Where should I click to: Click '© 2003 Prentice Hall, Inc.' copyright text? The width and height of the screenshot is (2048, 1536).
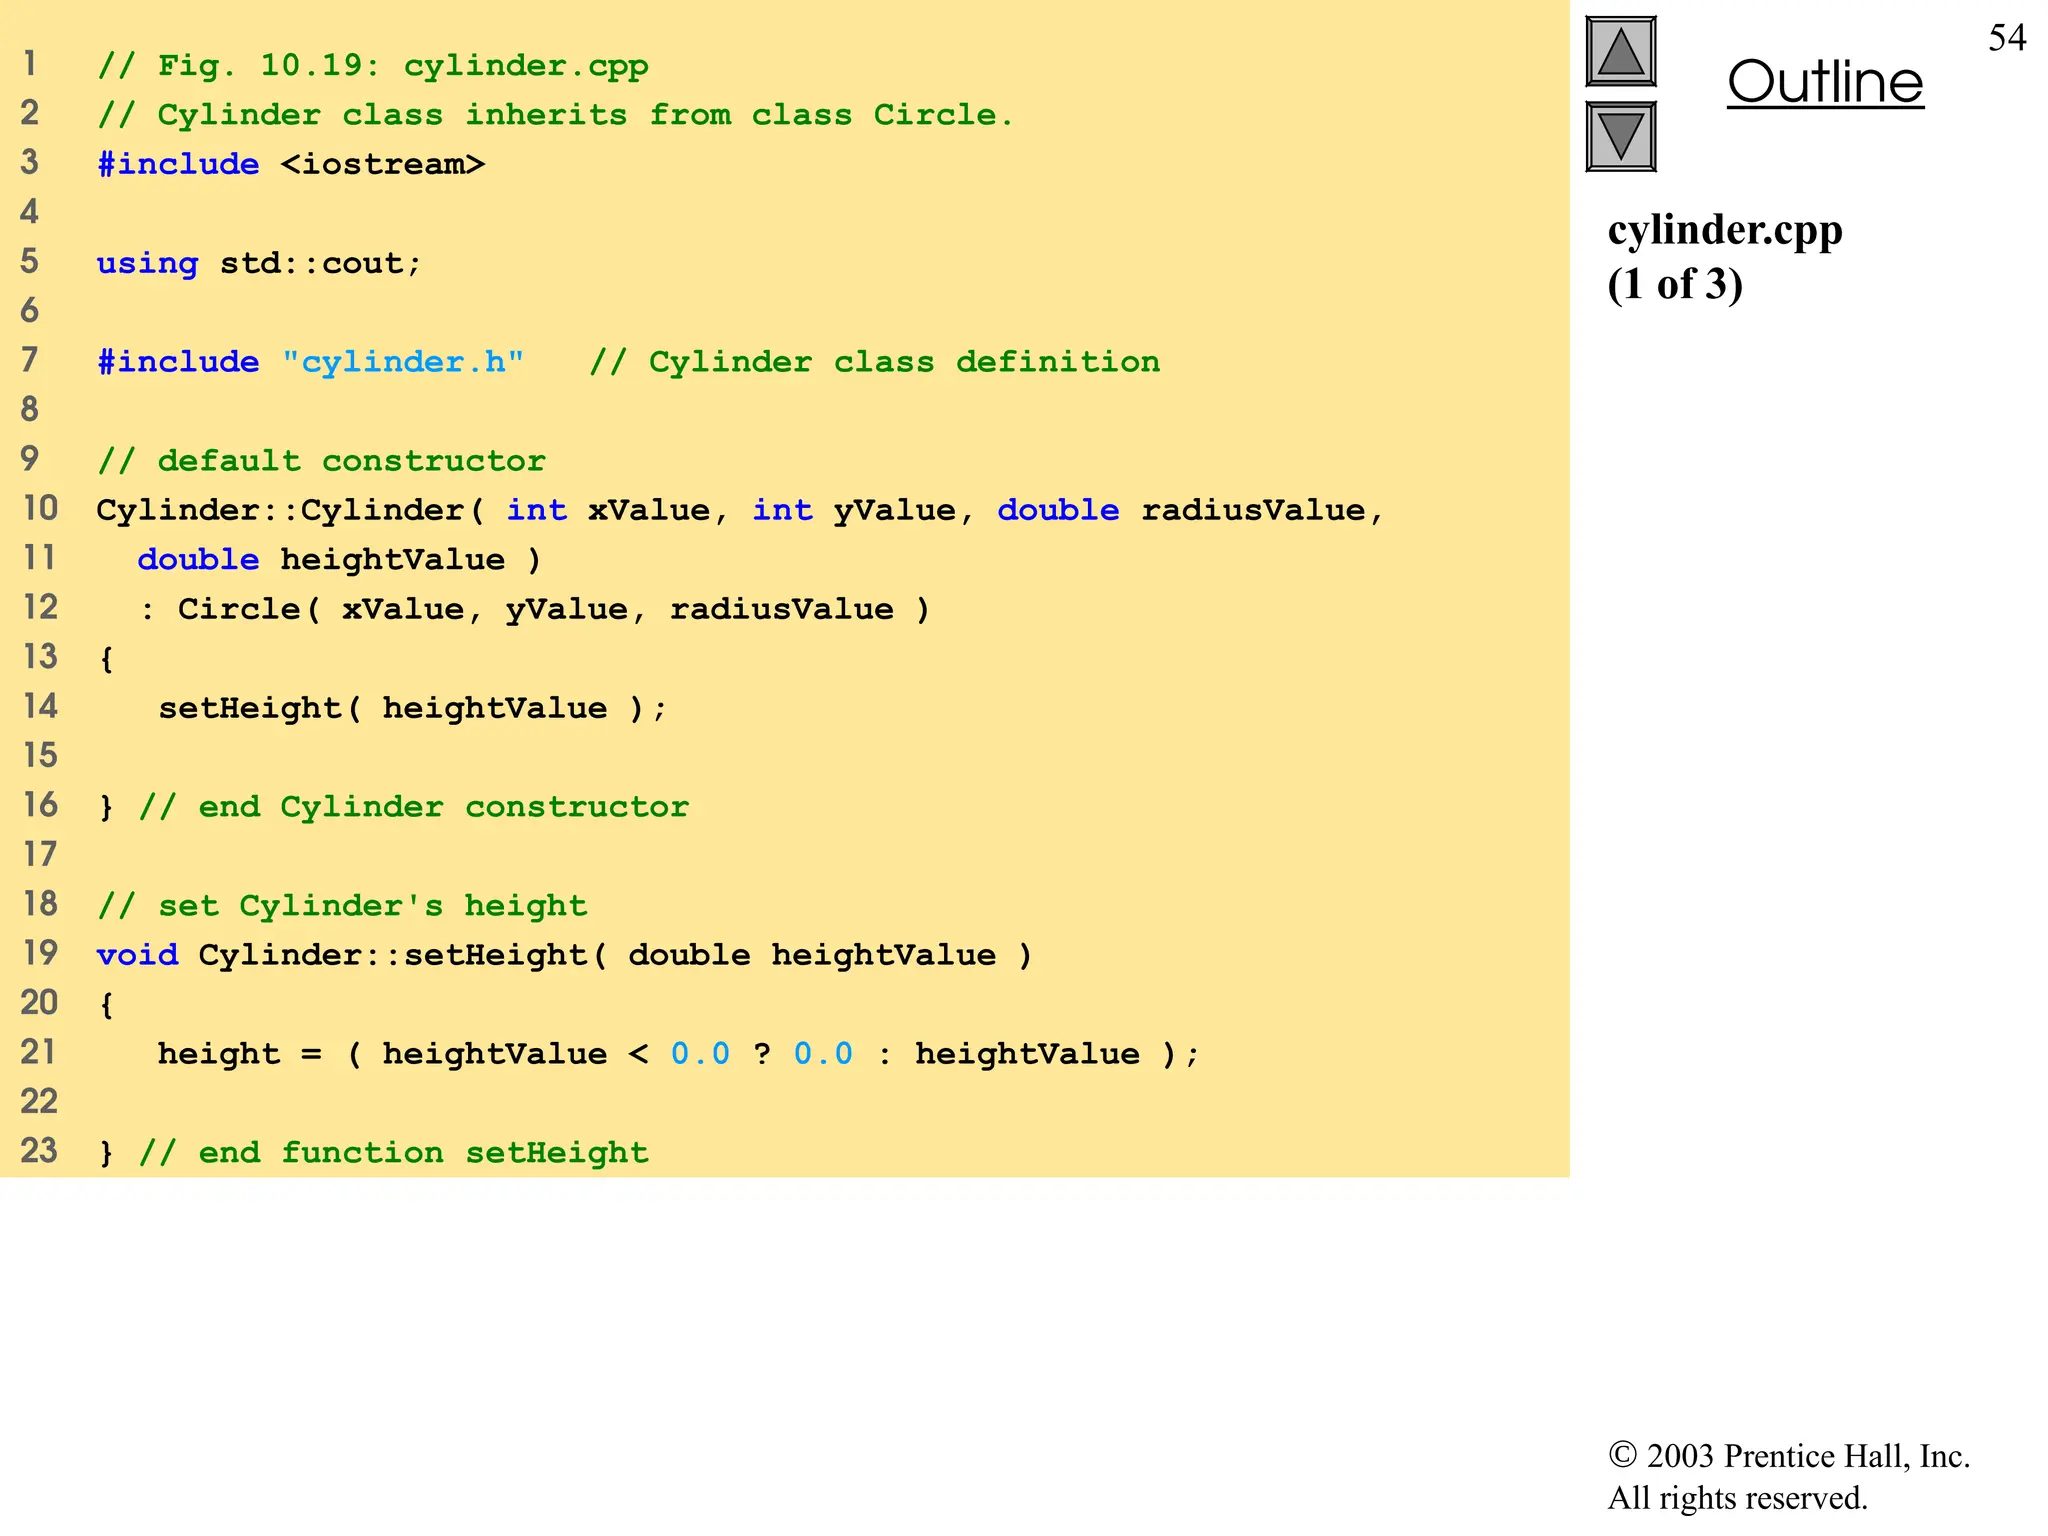1789,1456
